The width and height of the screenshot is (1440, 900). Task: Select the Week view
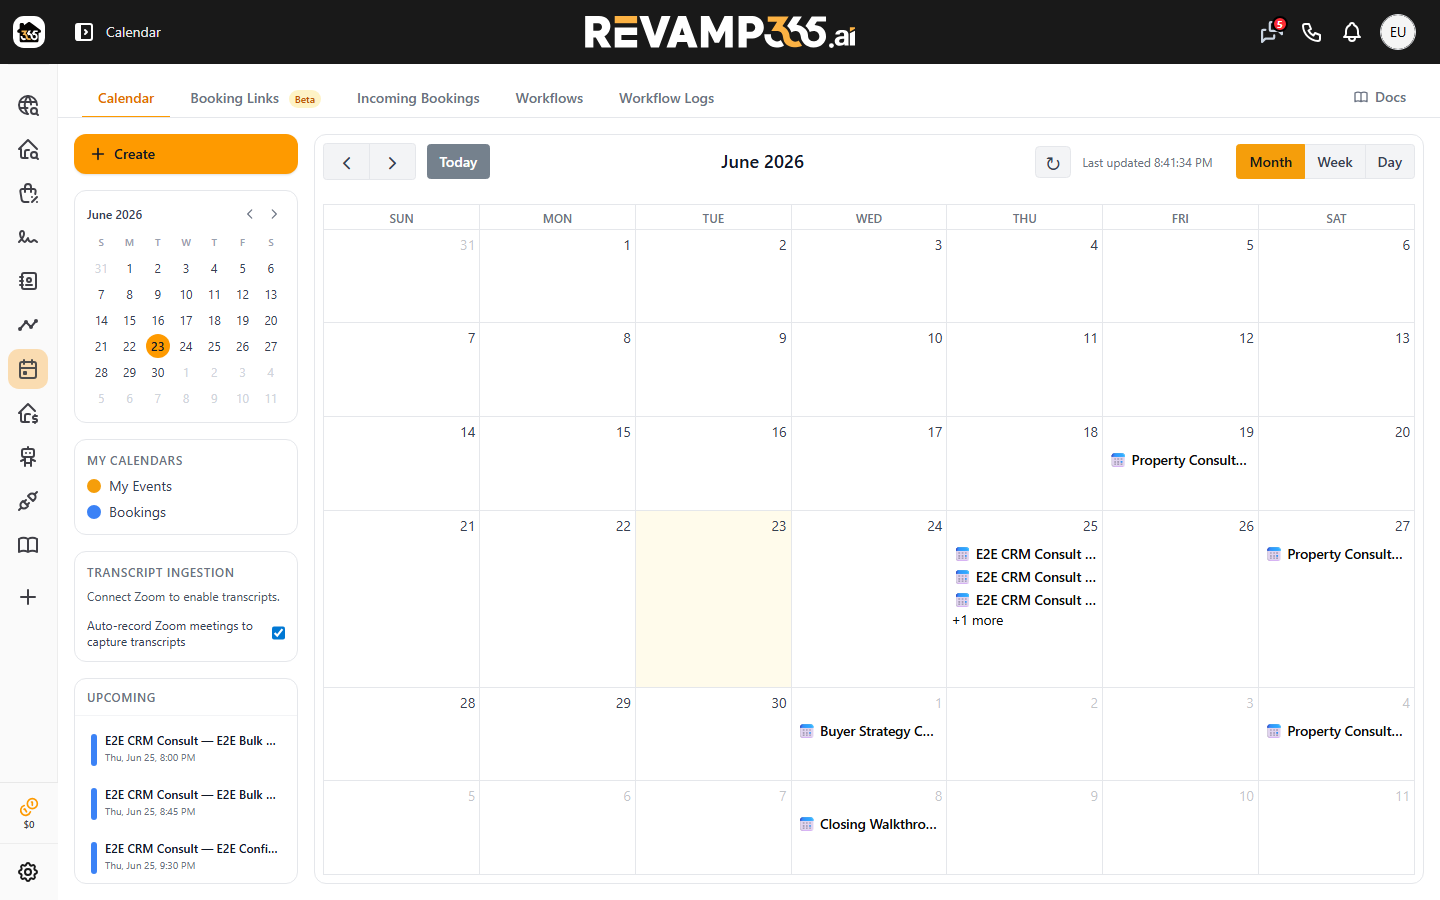pos(1334,162)
